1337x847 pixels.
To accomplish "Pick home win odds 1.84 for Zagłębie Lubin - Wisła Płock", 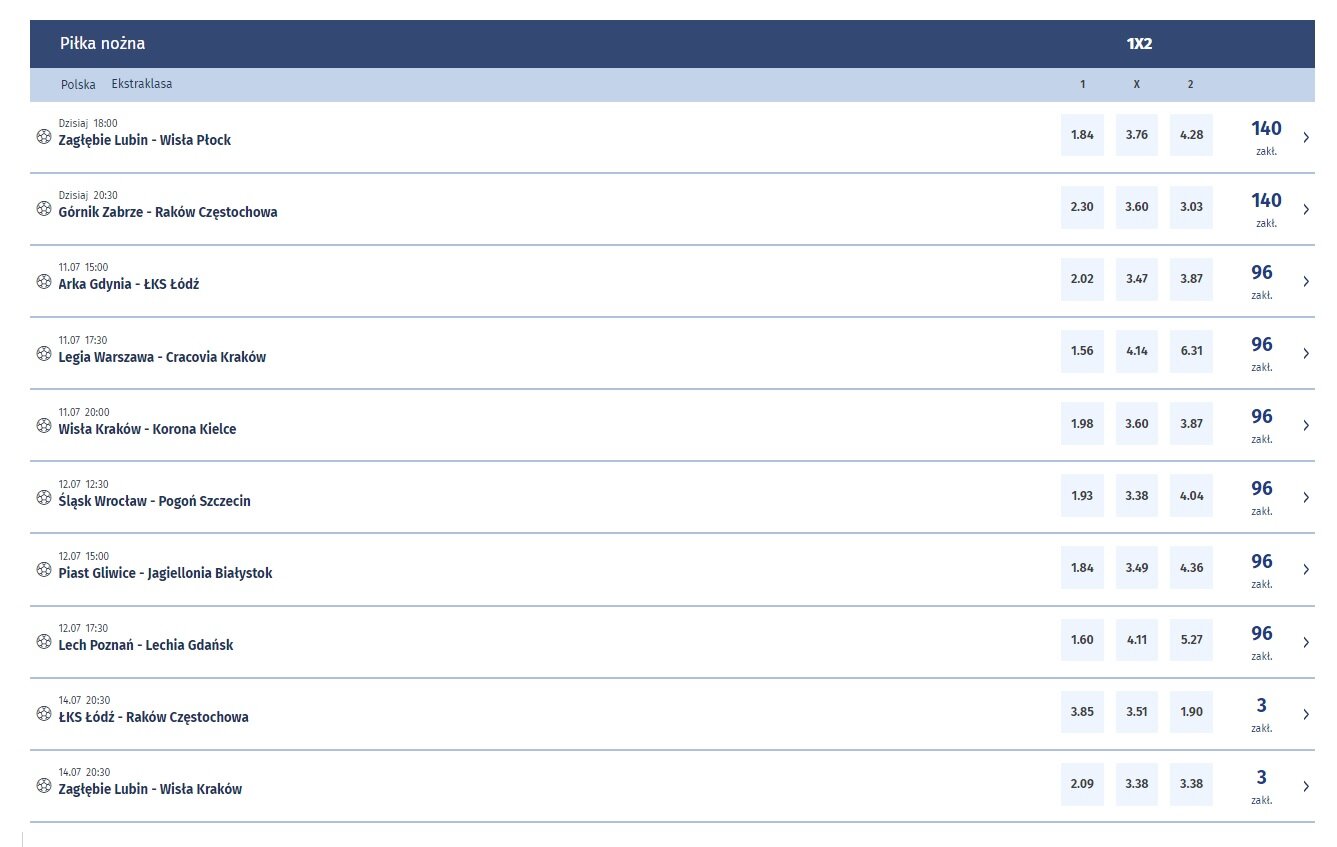I will click(x=1082, y=135).
